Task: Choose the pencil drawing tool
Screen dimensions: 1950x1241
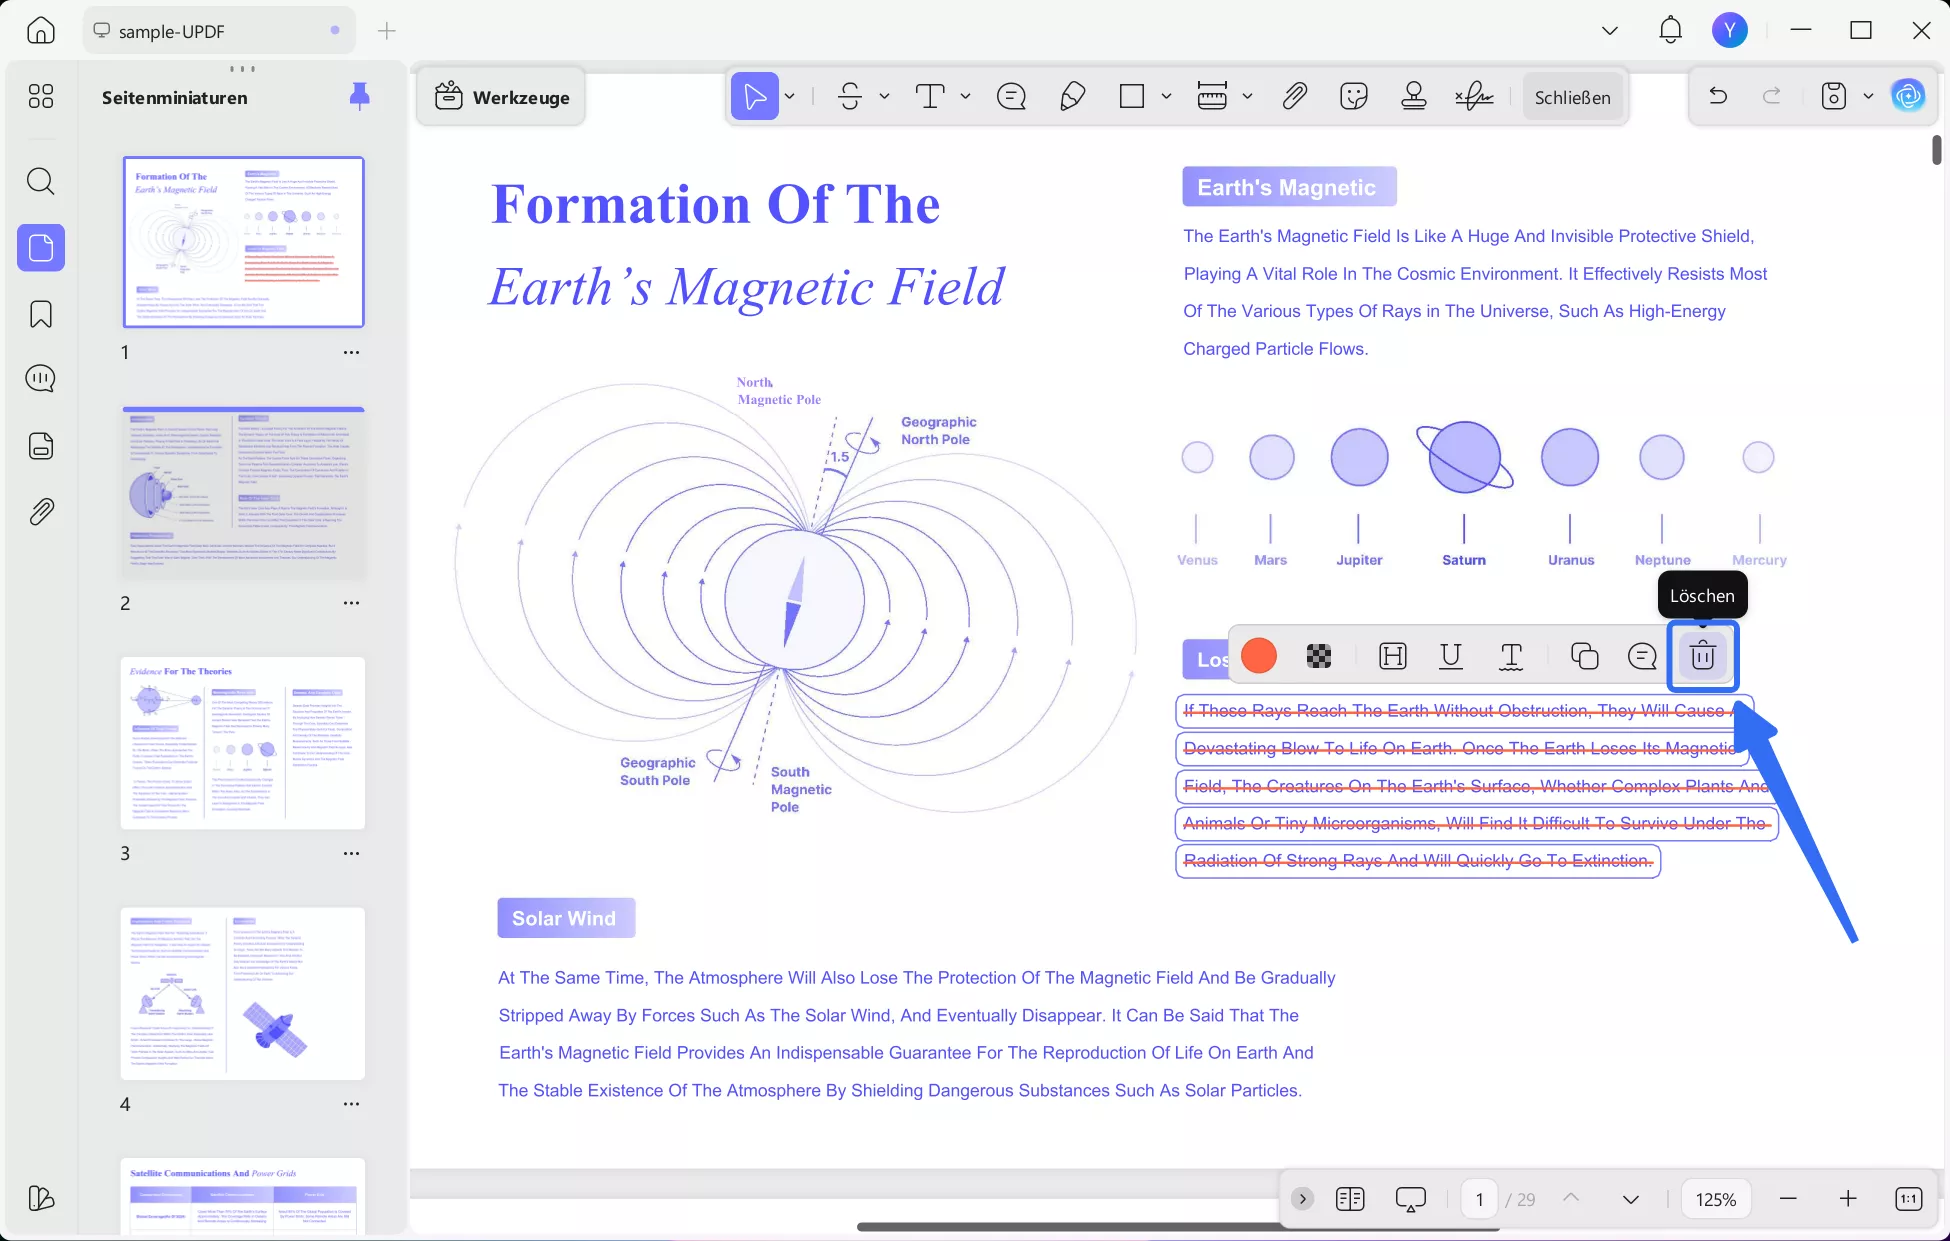Action: (1072, 97)
